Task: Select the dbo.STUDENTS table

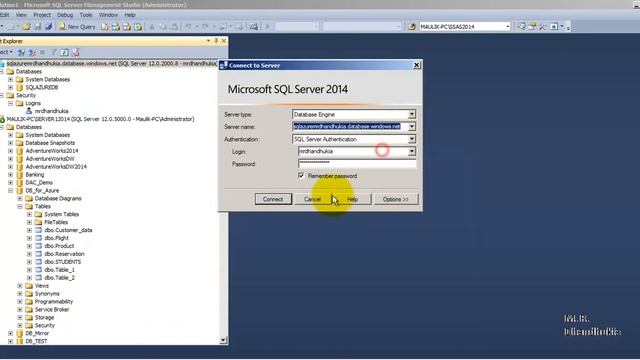Action: click(x=62, y=262)
